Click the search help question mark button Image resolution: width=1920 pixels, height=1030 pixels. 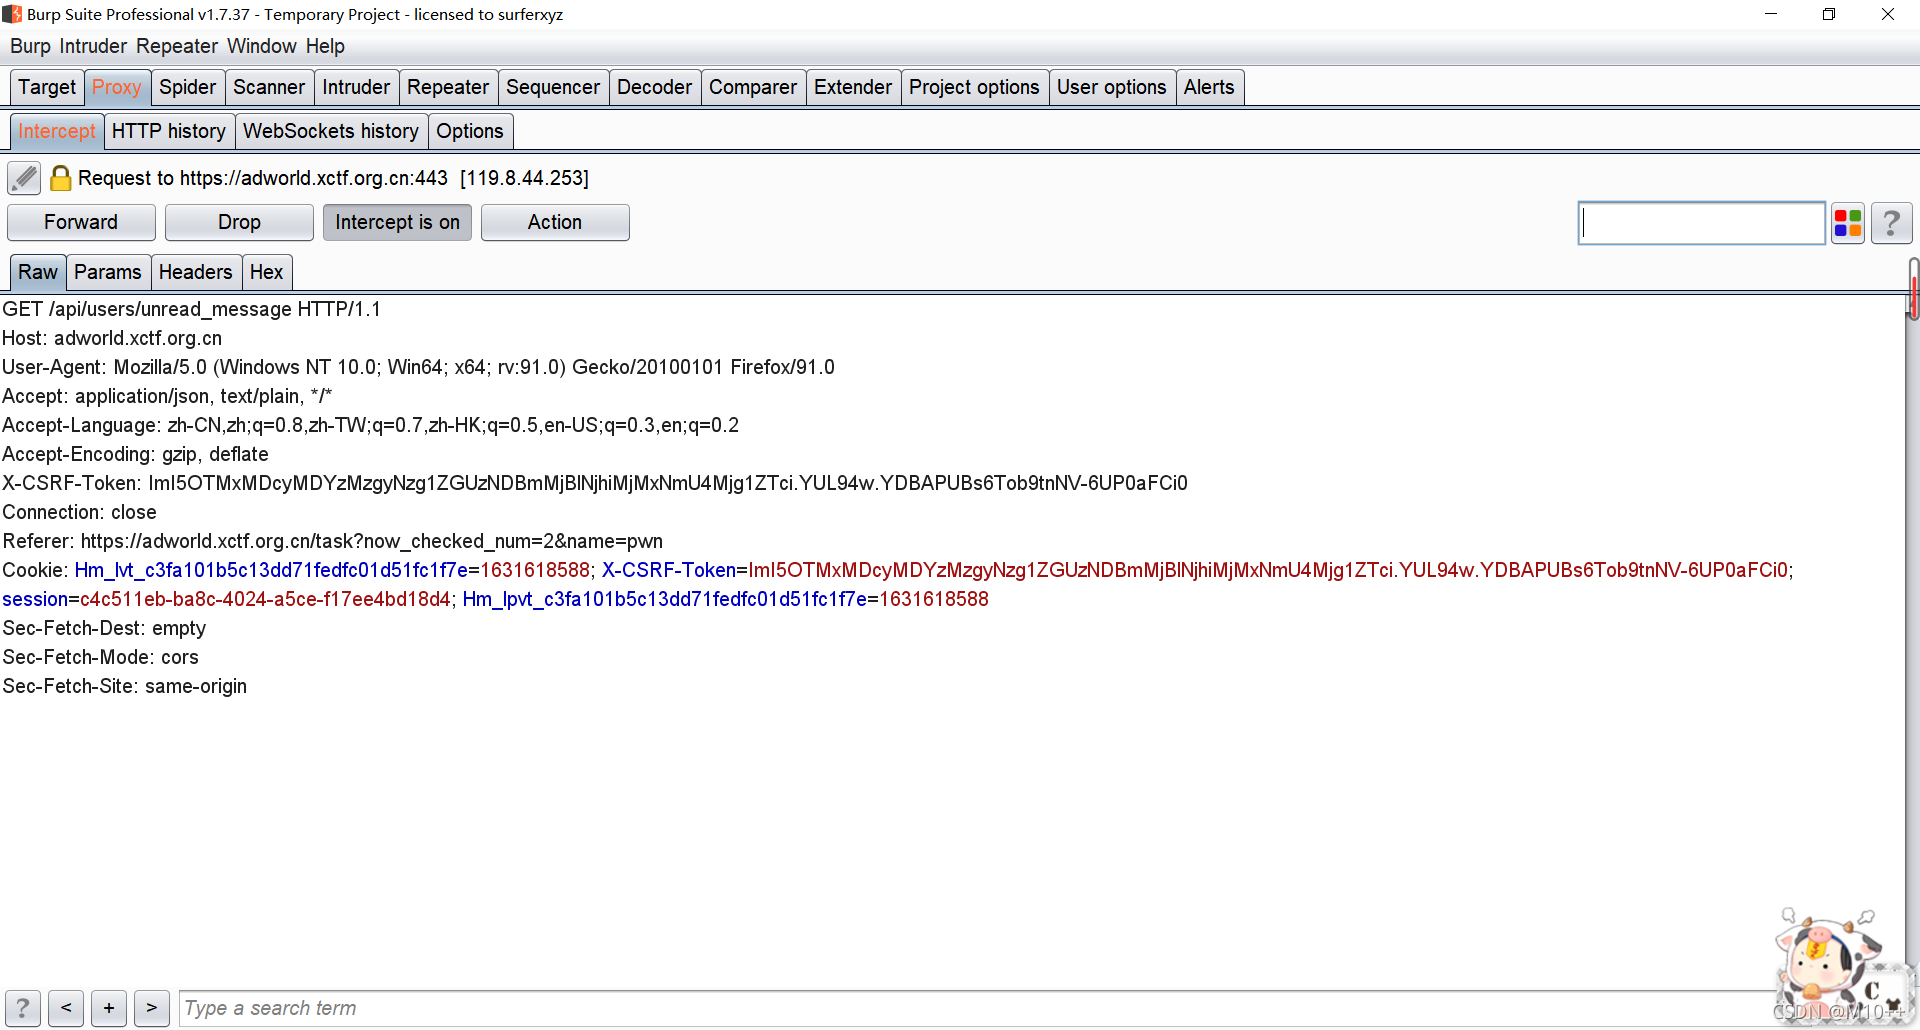tap(22, 1008)
